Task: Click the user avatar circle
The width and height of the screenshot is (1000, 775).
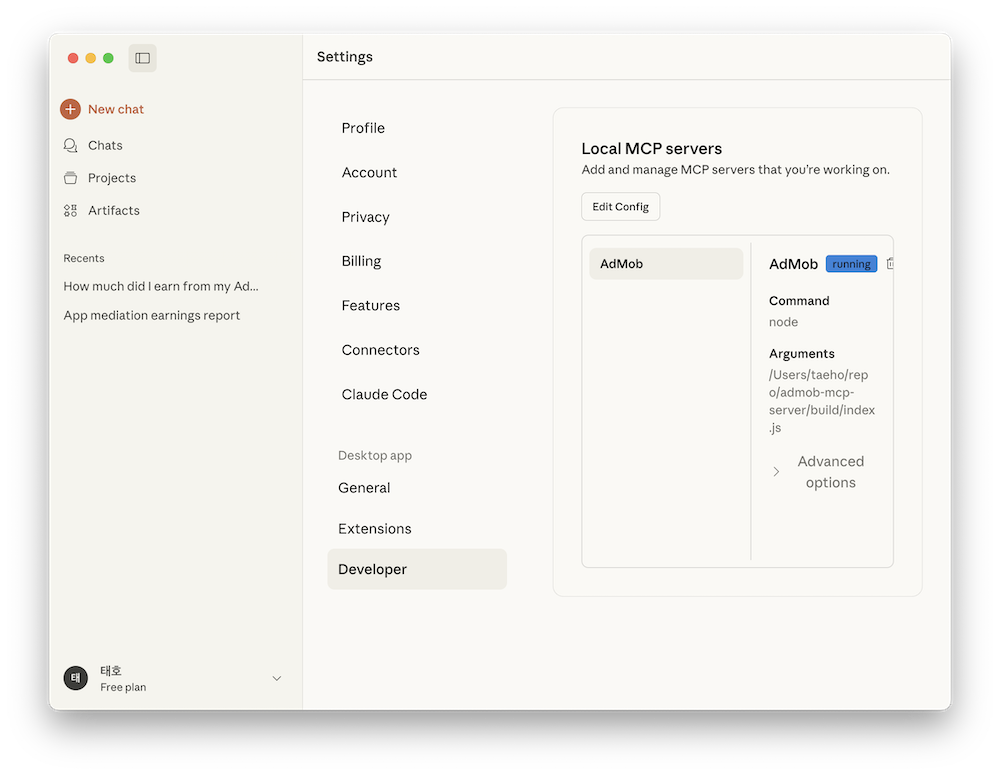Action: pos(75,678)
